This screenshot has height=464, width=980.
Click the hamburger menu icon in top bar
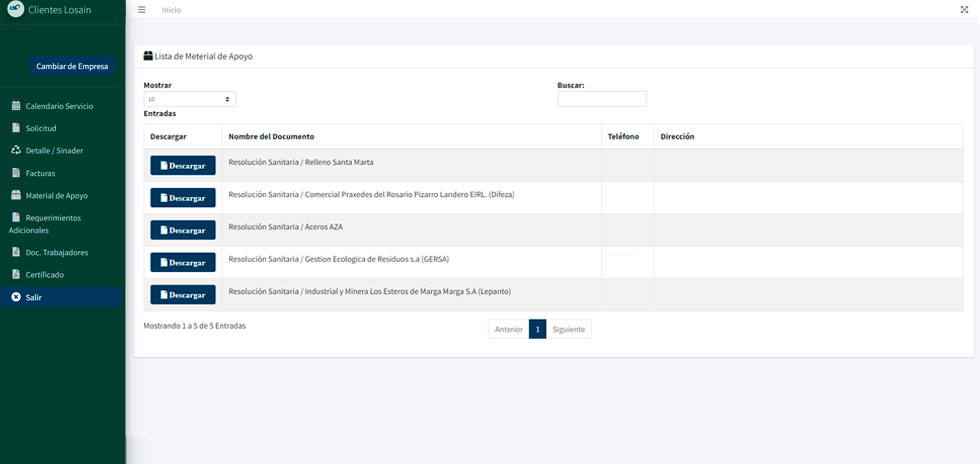142,9
